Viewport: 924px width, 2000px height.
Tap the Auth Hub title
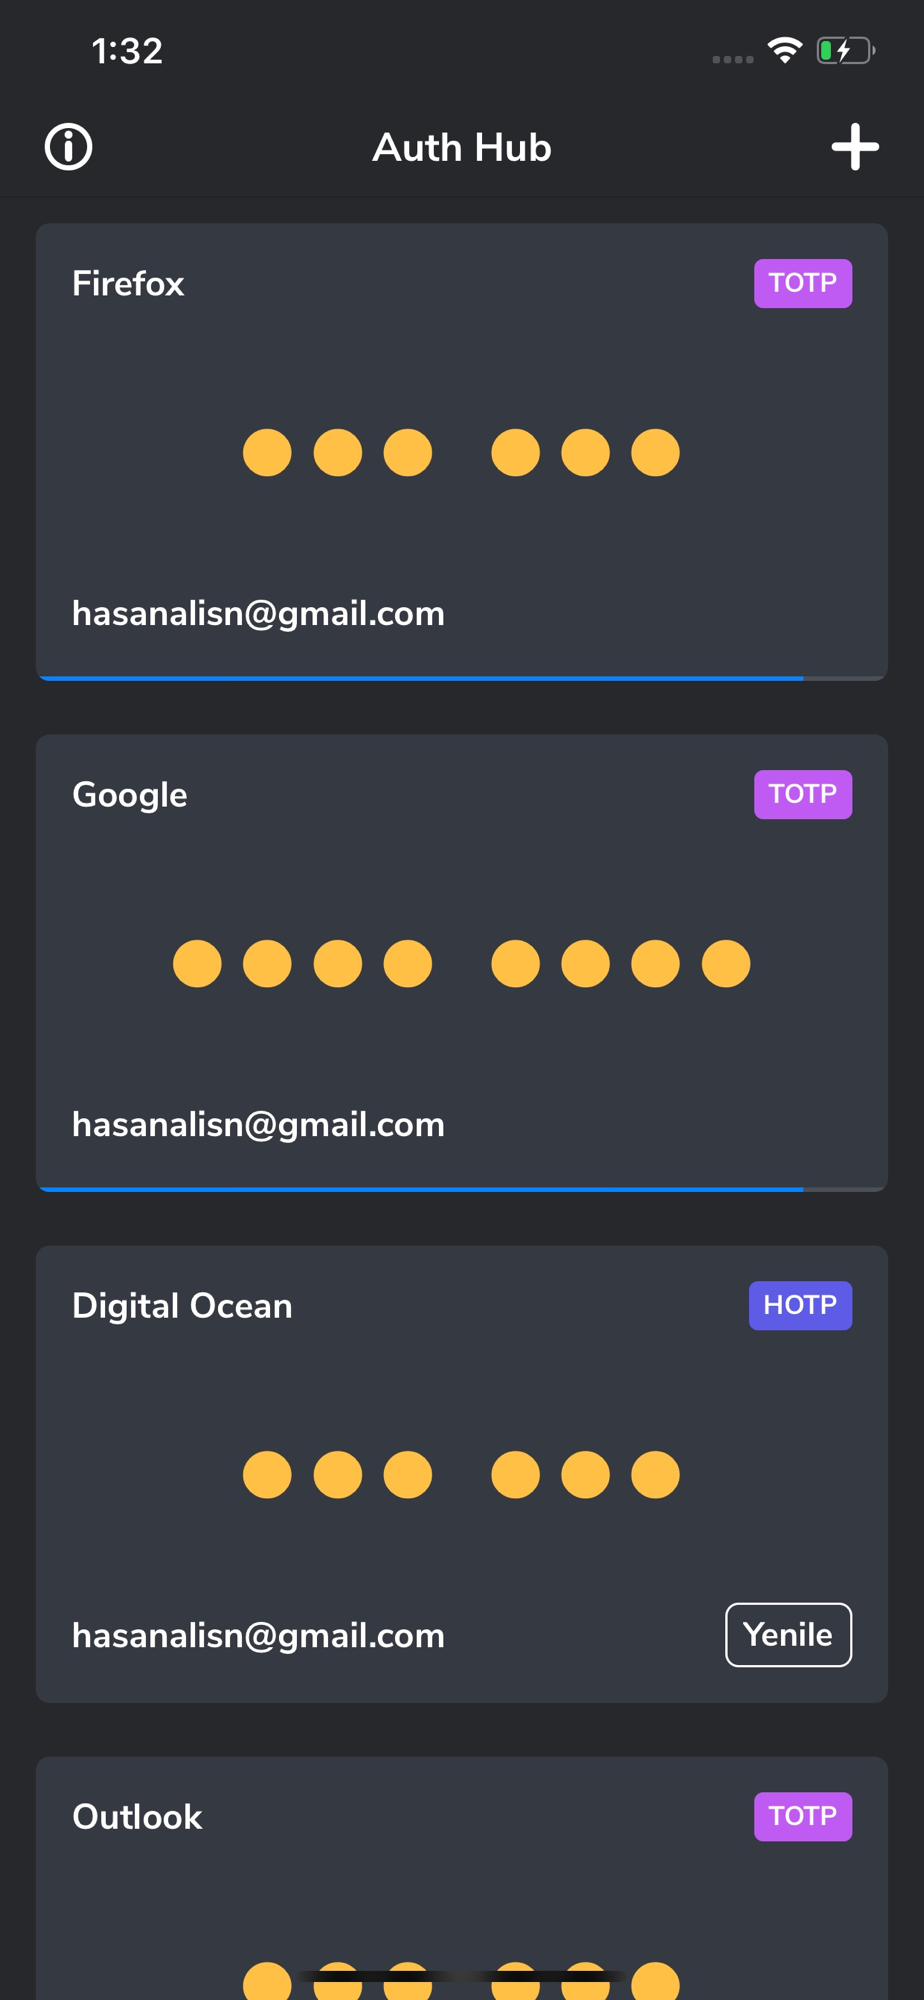[462, 148]
